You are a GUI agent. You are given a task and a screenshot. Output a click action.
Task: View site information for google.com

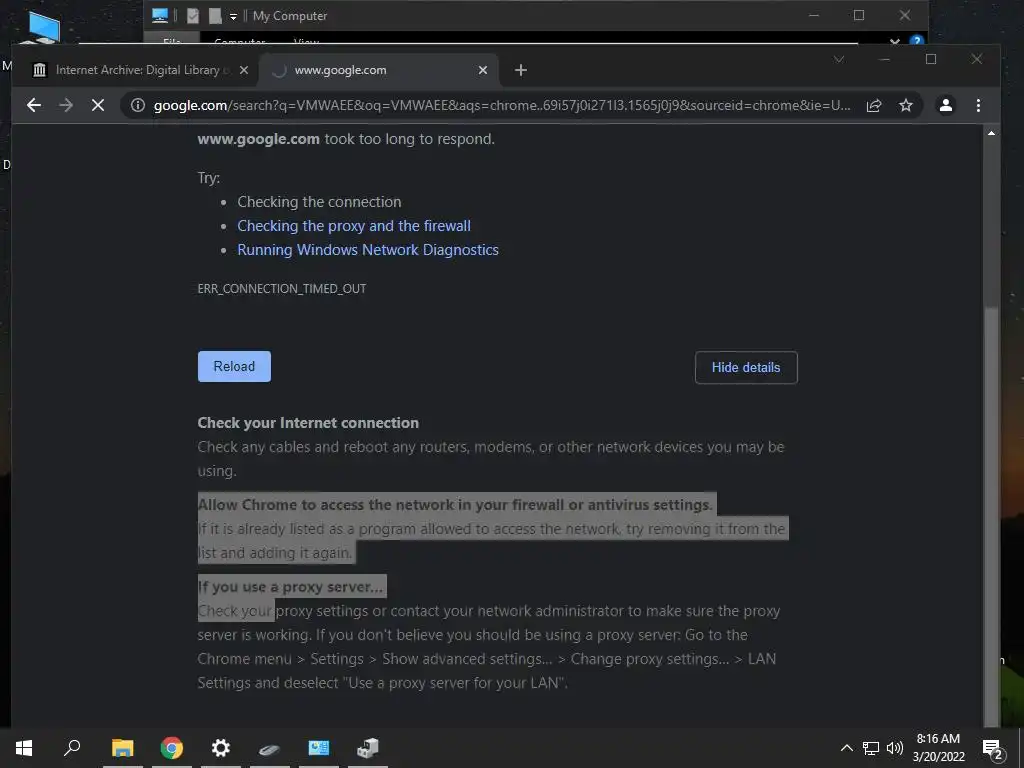[x=137, y=105]
